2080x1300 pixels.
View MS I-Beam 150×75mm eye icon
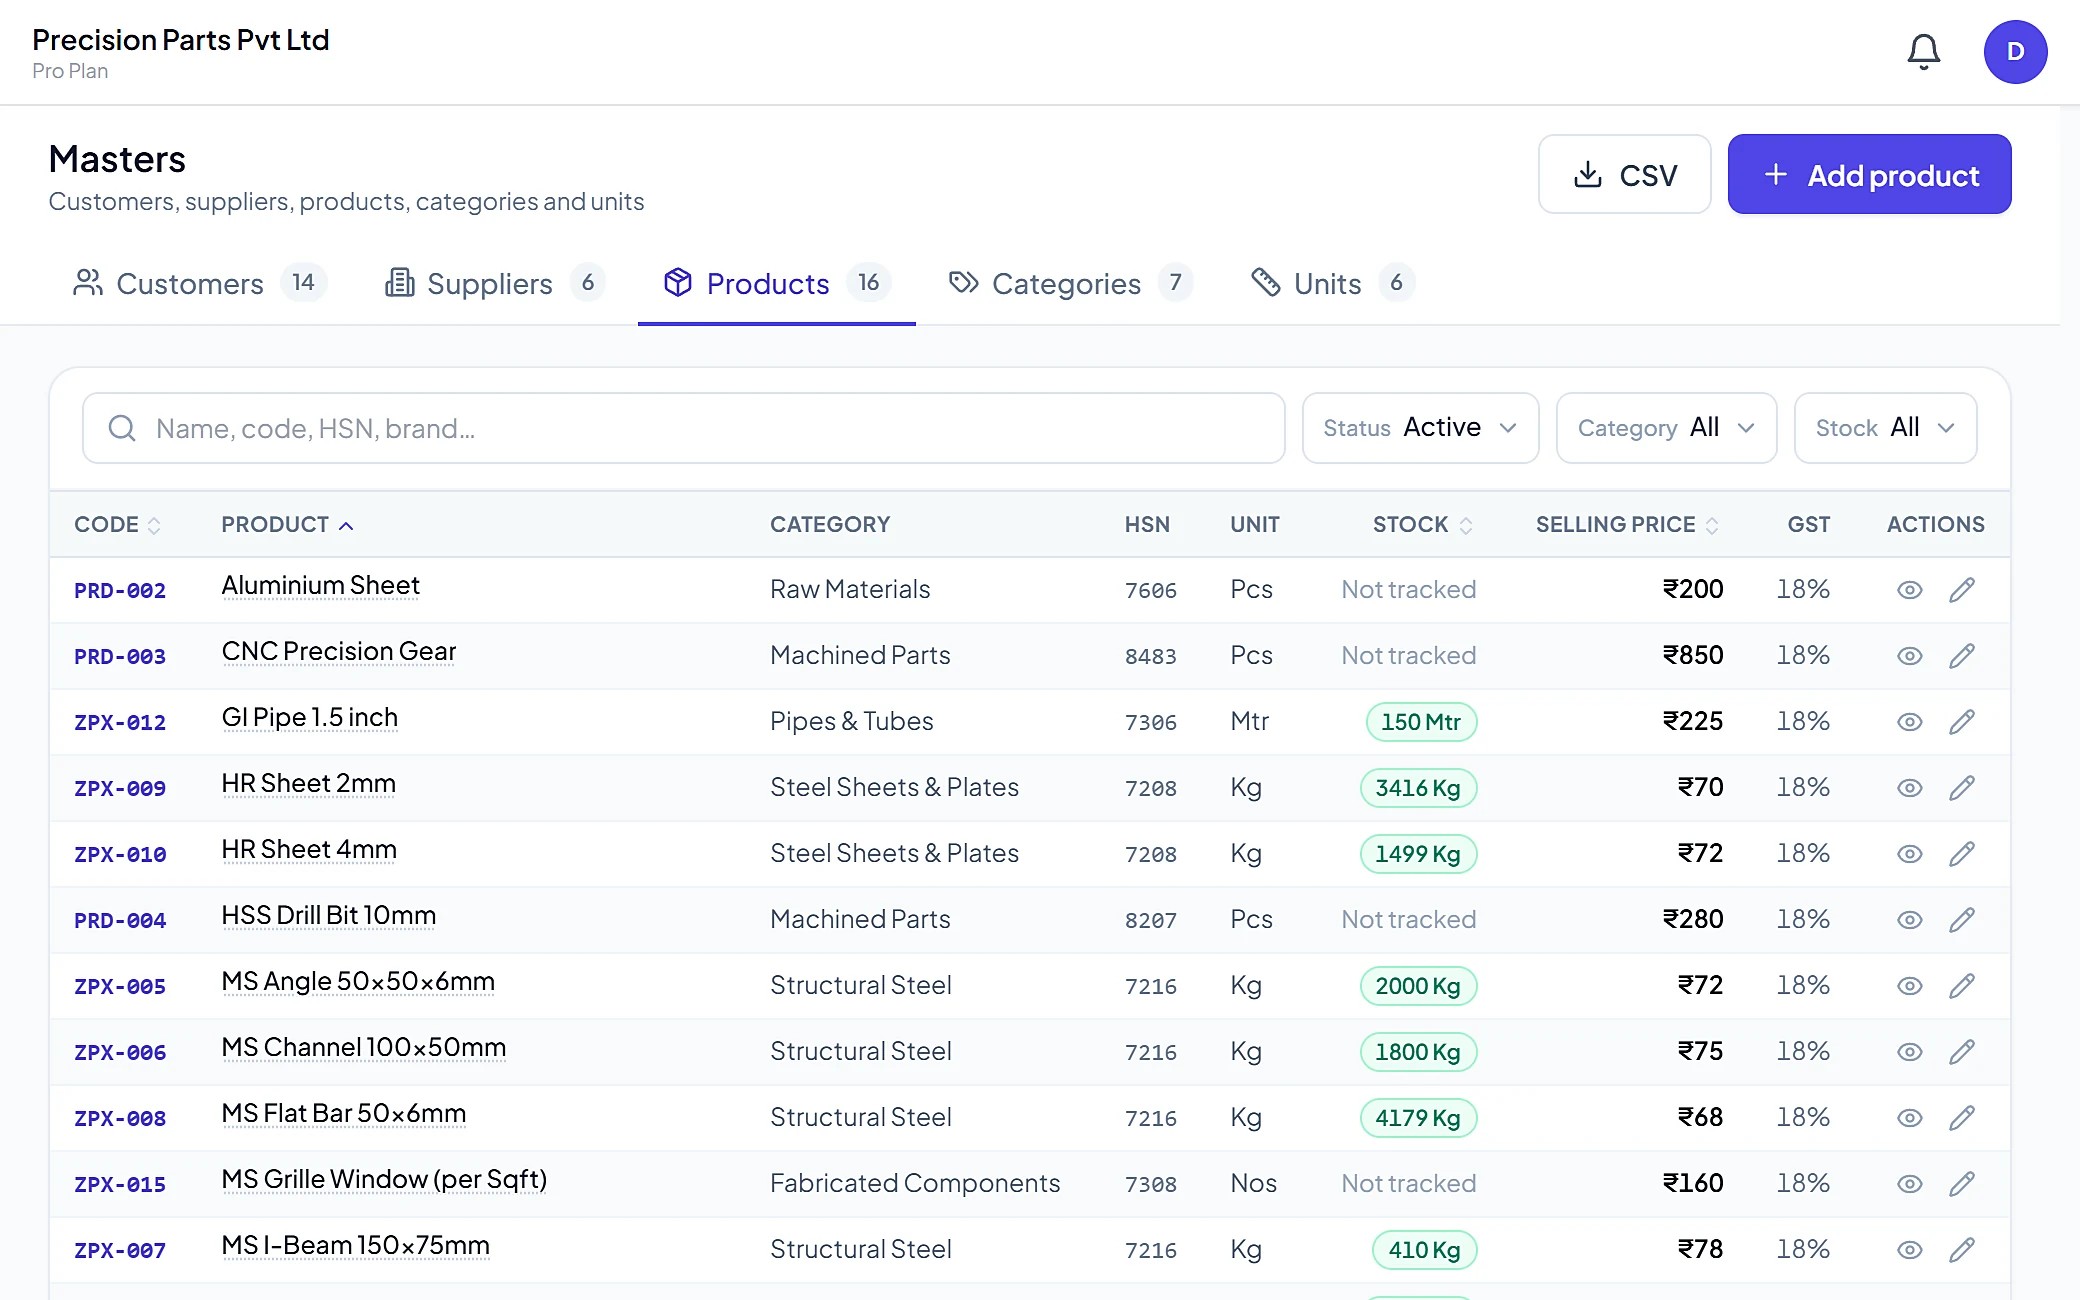coord(1909,1250)
